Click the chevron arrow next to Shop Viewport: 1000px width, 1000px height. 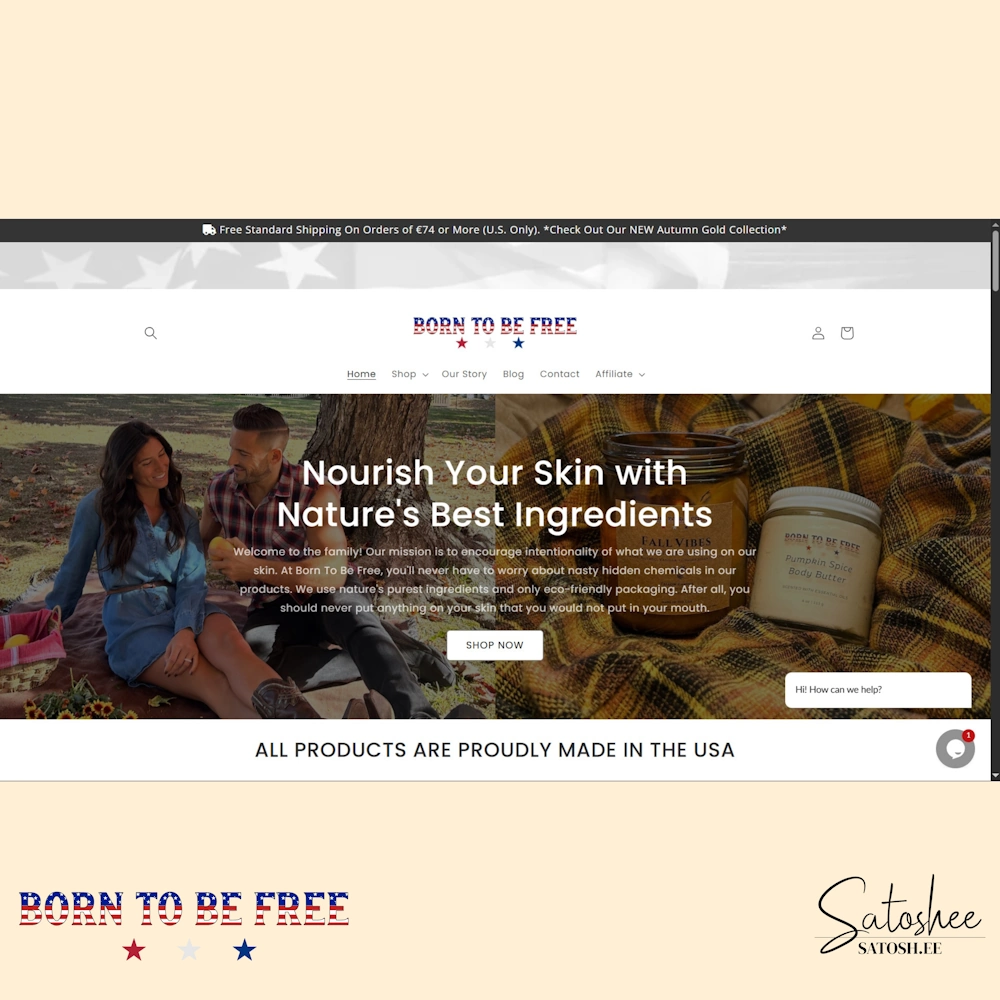(x=425, y=375)
